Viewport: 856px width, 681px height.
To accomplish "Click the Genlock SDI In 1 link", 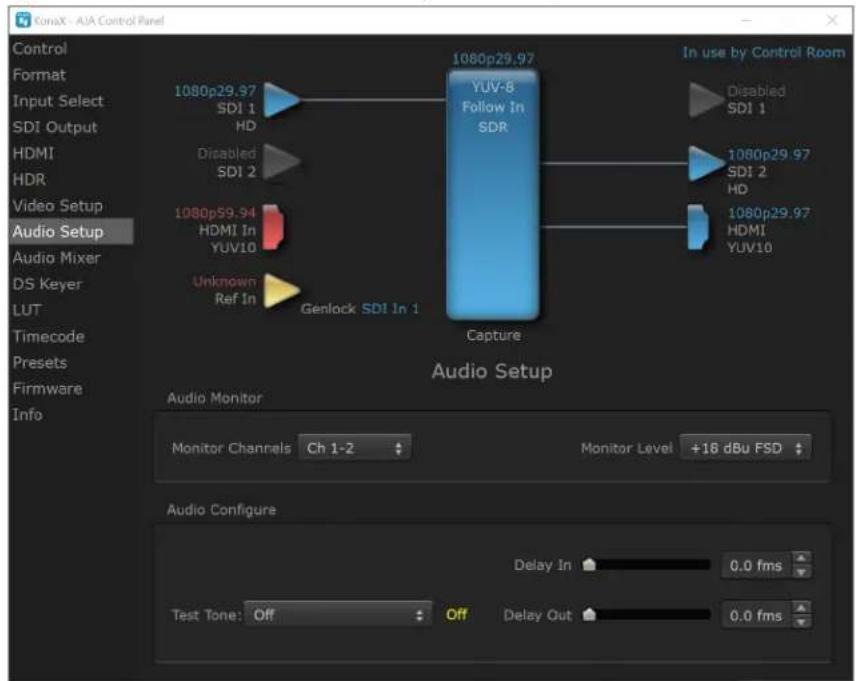I will pos(390,309).
